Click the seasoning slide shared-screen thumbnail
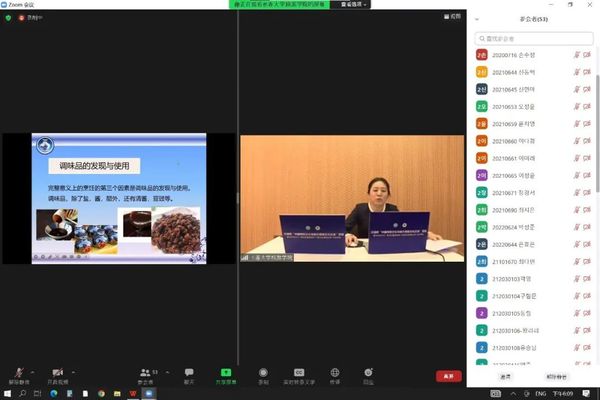 click(118, 198)
